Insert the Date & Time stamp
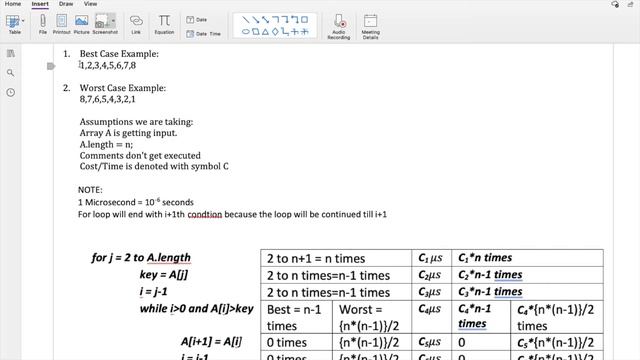 click(203, 34)
